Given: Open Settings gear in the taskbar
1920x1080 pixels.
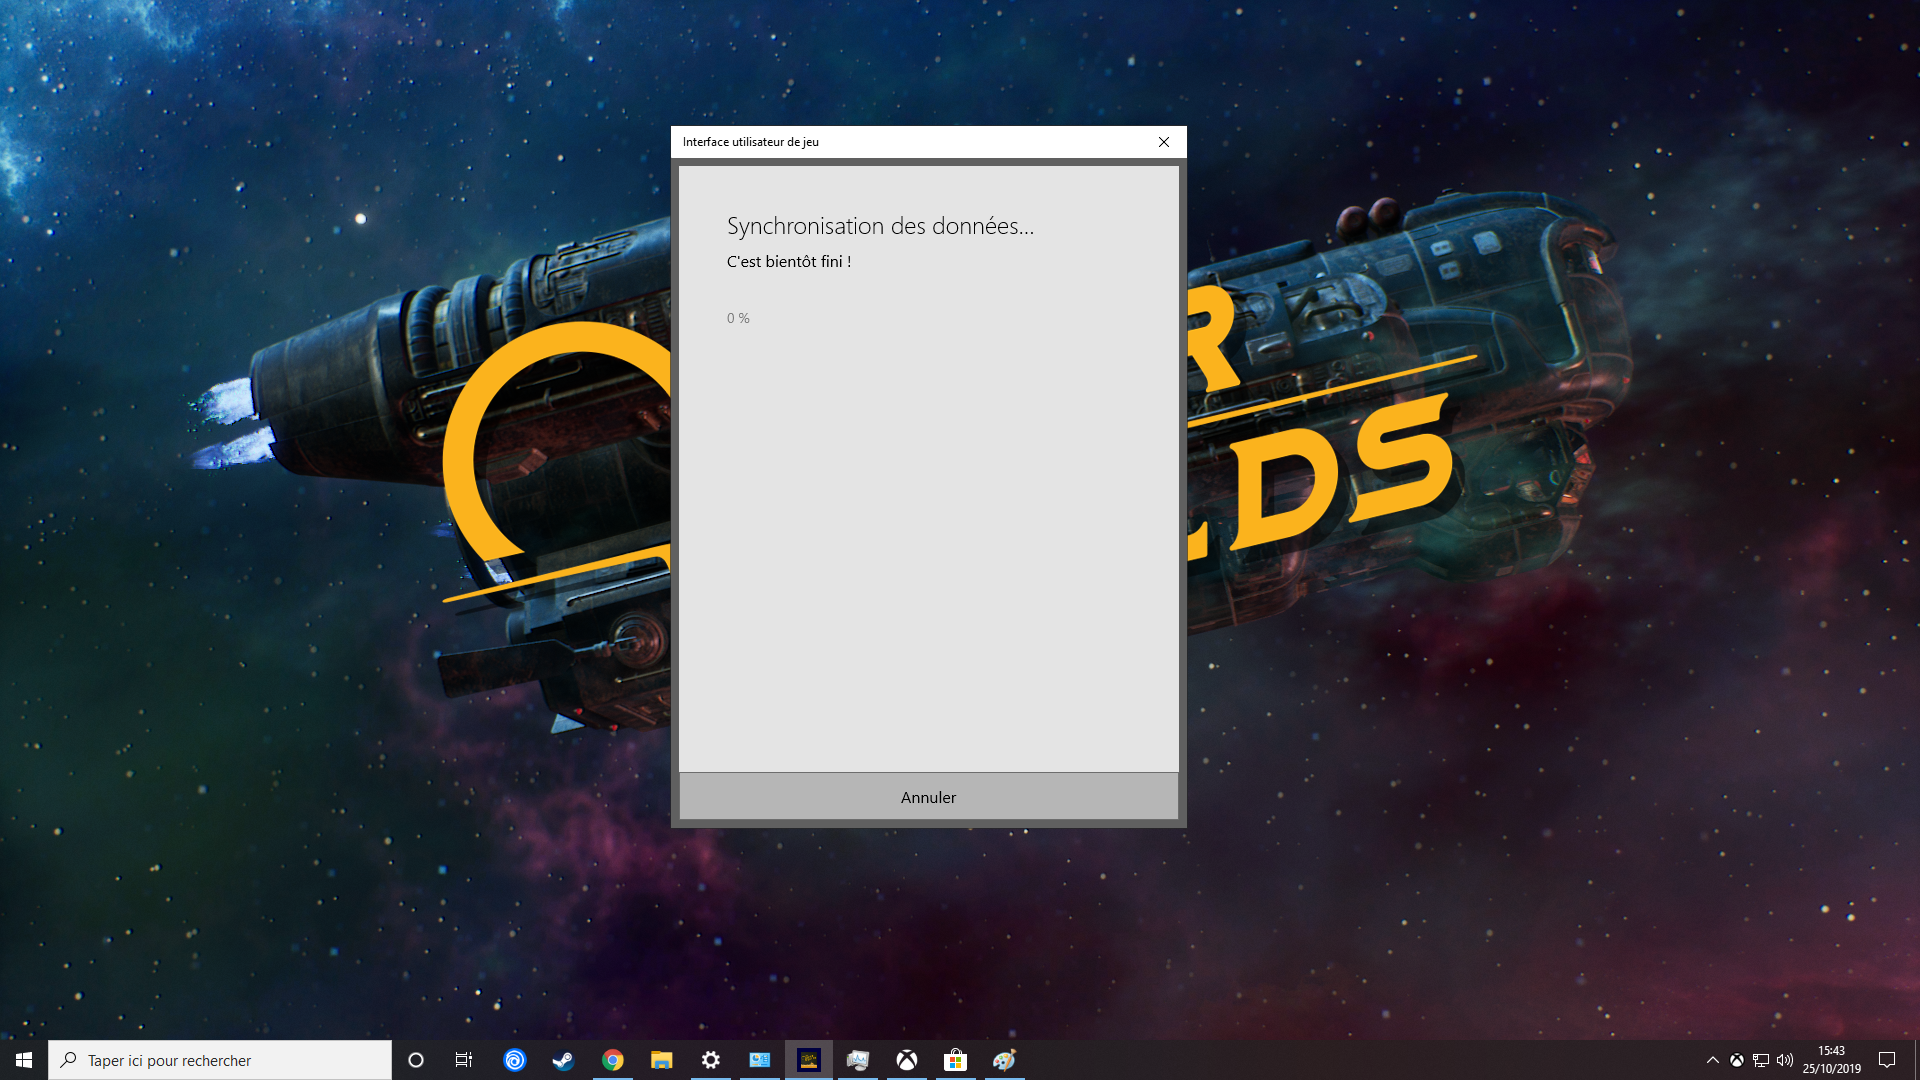Looking at the screenshot, I should tap(710, 1060).
